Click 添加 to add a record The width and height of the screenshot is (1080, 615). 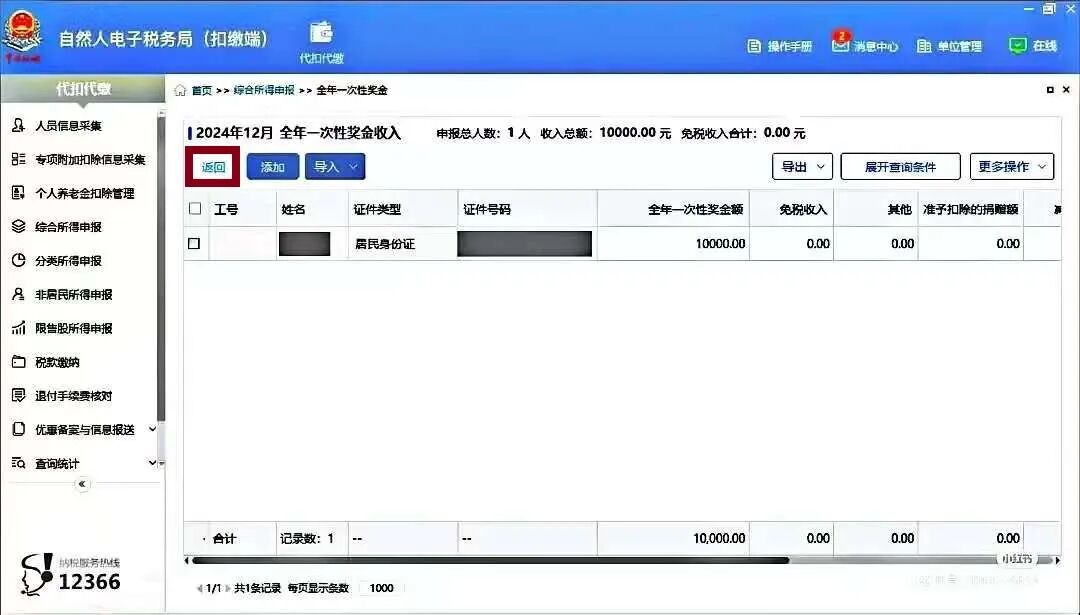coord(271,167)
